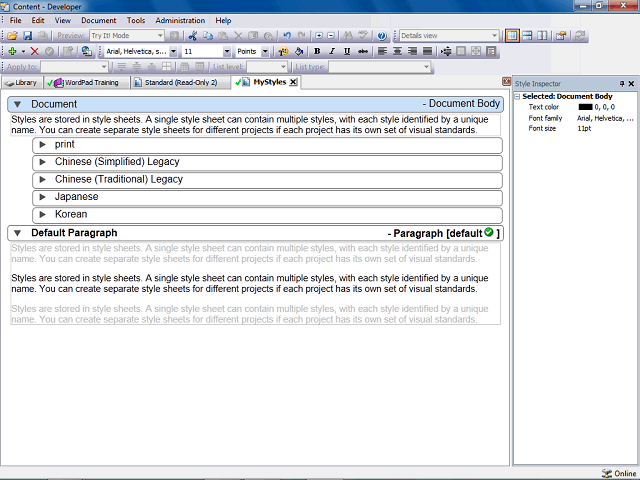Click the black sample paragraph text
The width and height of the screenshot is (640, 480).
click(x=250, y=284)
